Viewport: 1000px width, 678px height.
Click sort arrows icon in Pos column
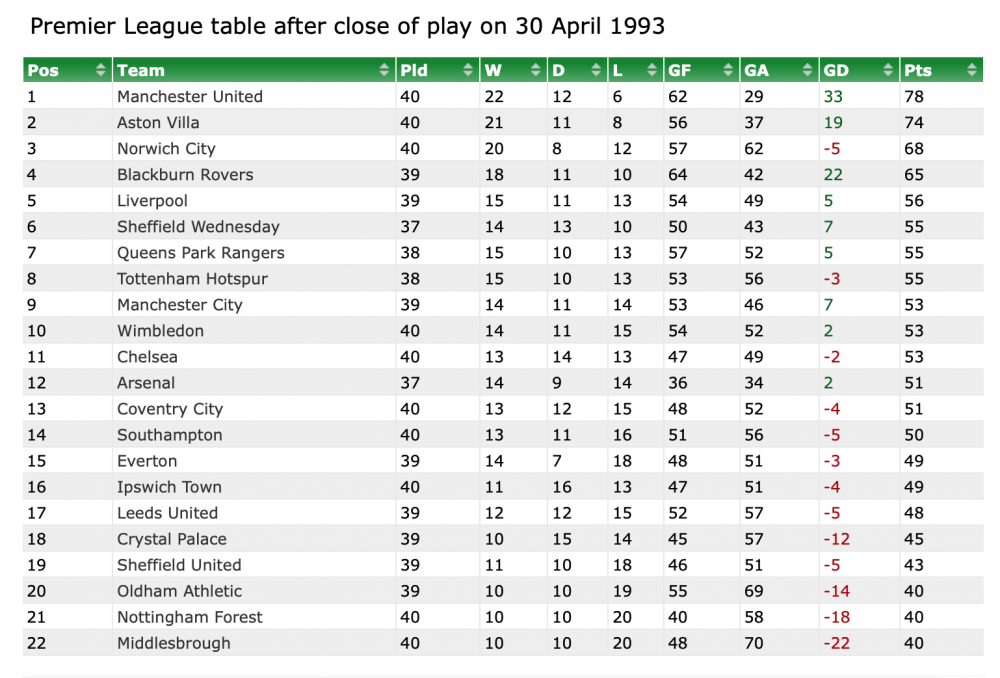(x=100, y=70)
